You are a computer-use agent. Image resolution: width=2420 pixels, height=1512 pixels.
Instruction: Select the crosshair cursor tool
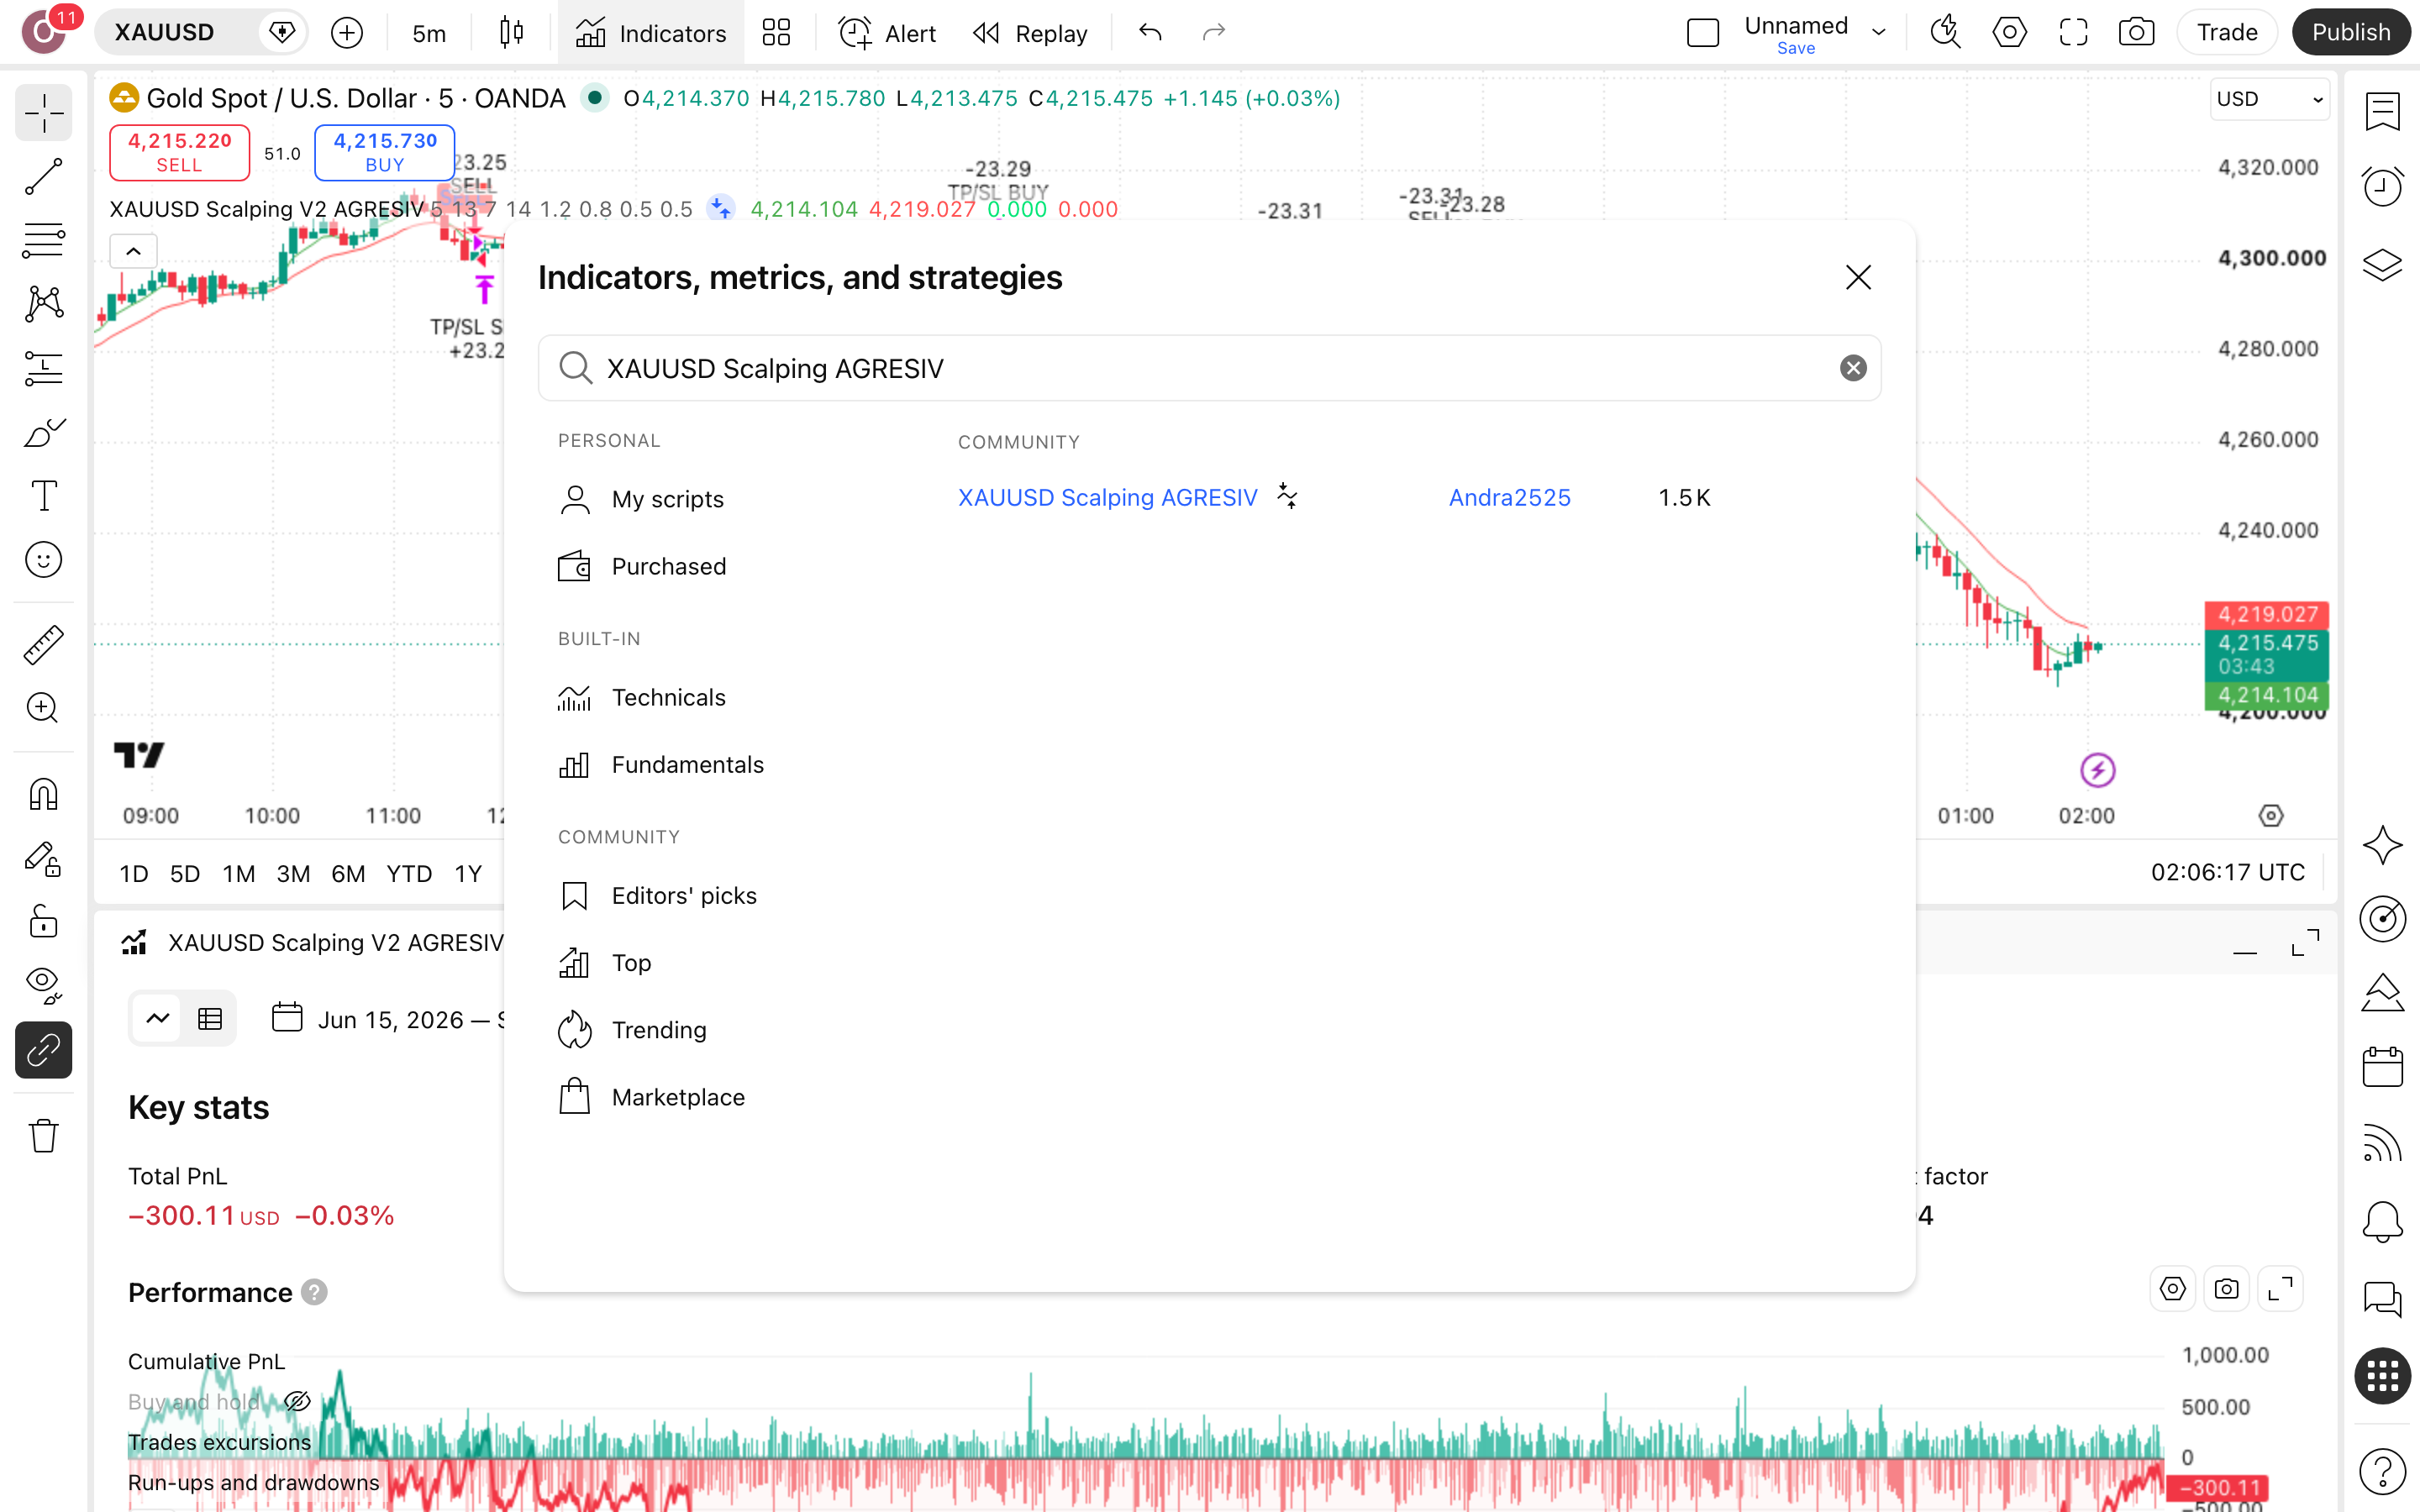point(43,113)
